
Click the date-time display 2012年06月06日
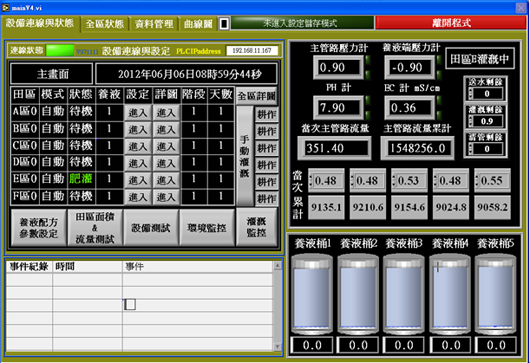pos(187,74)
